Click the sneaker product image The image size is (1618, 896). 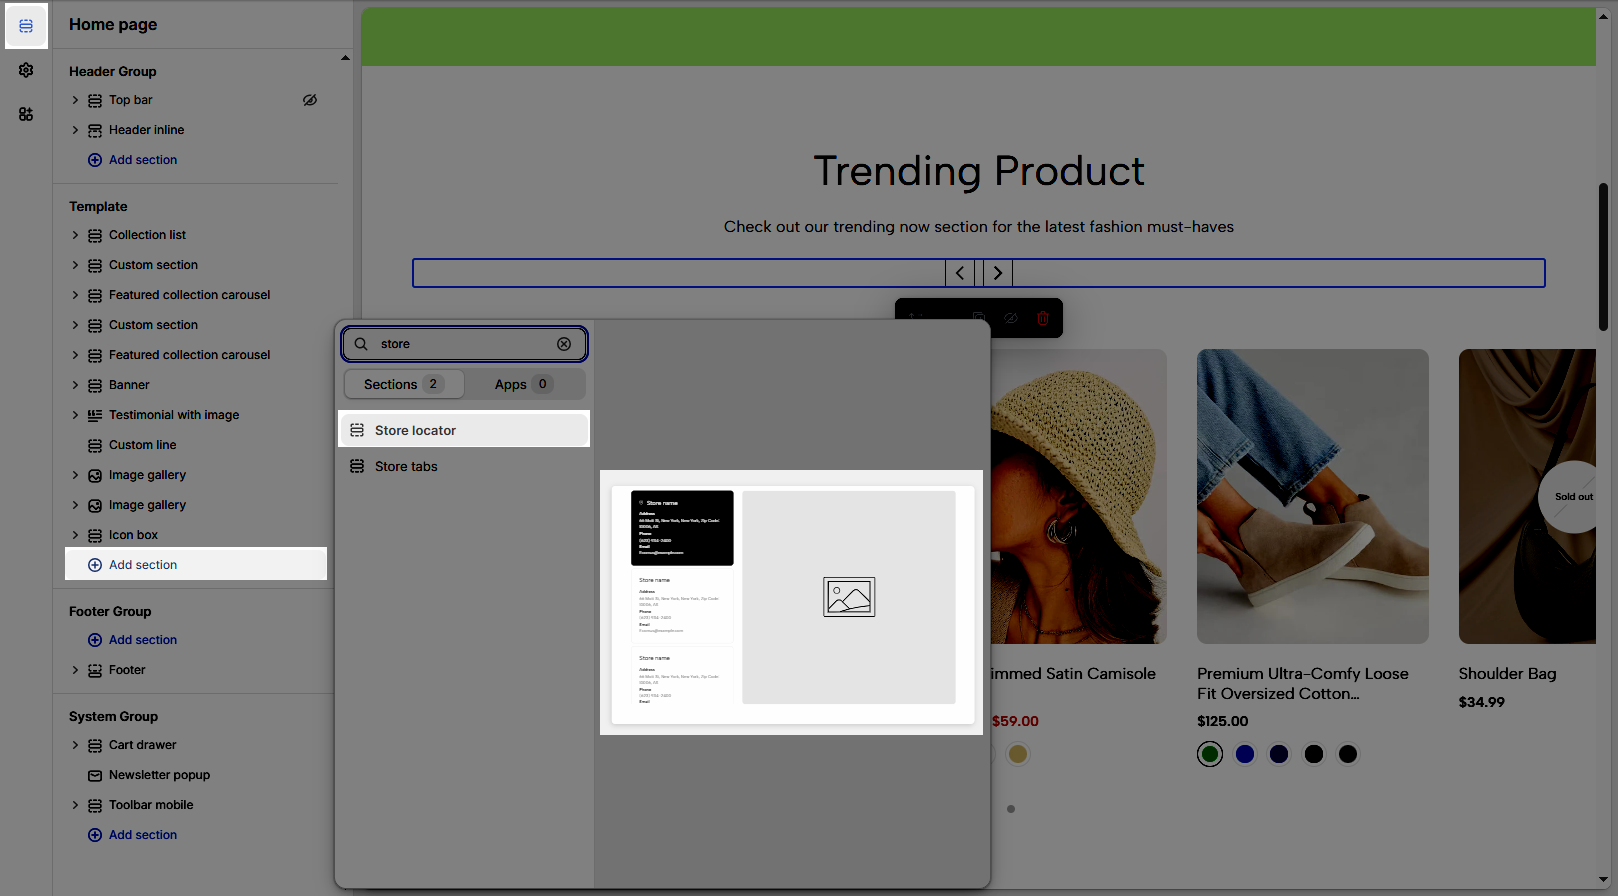coord(1313,496)
